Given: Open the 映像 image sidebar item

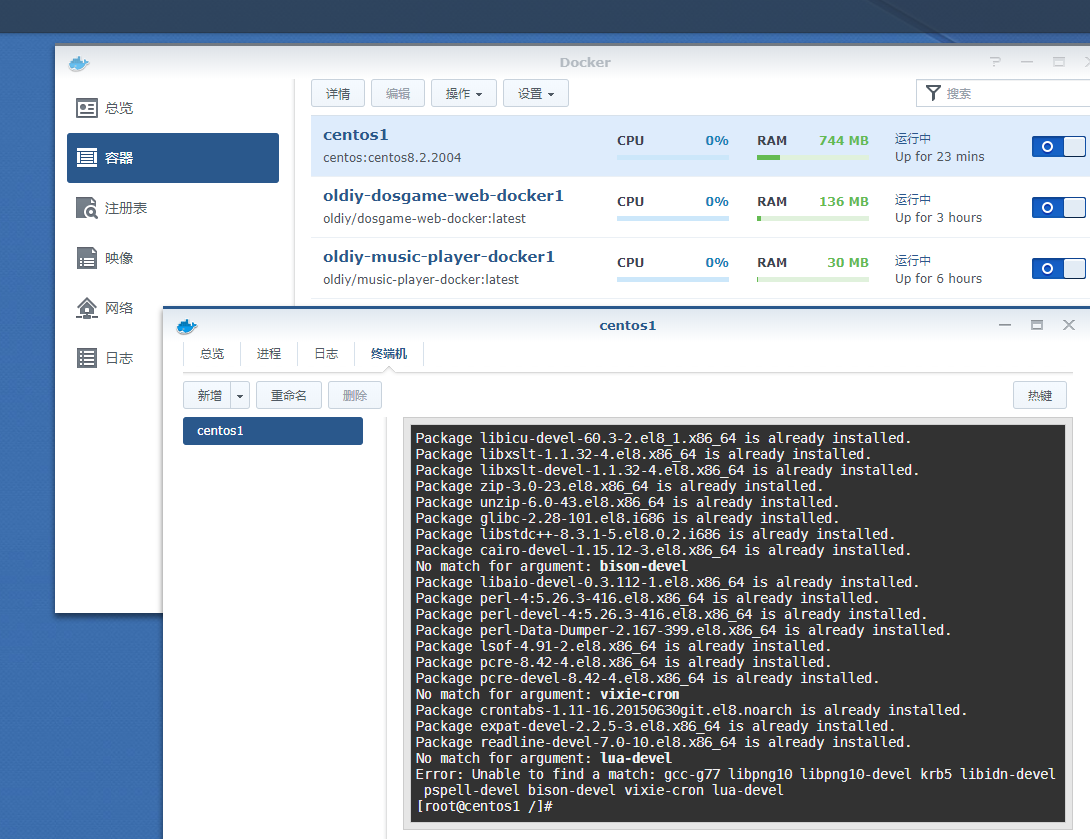Looking at the screenshot, I should coord(173,258).
